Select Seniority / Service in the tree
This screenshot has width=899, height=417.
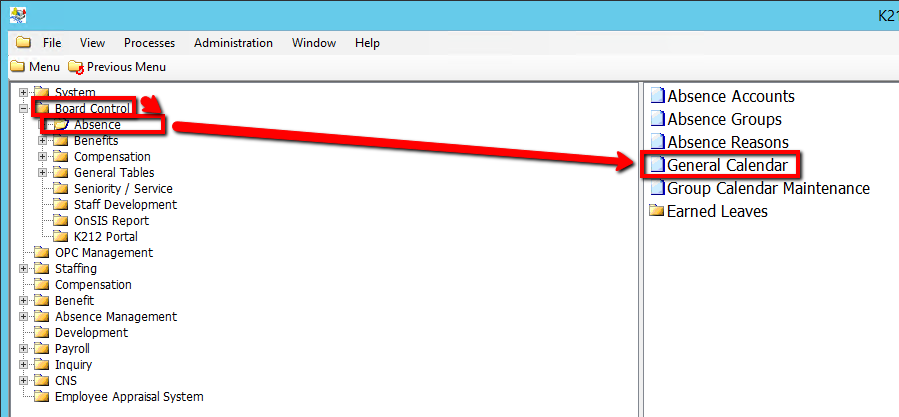[x=123, y=189]
